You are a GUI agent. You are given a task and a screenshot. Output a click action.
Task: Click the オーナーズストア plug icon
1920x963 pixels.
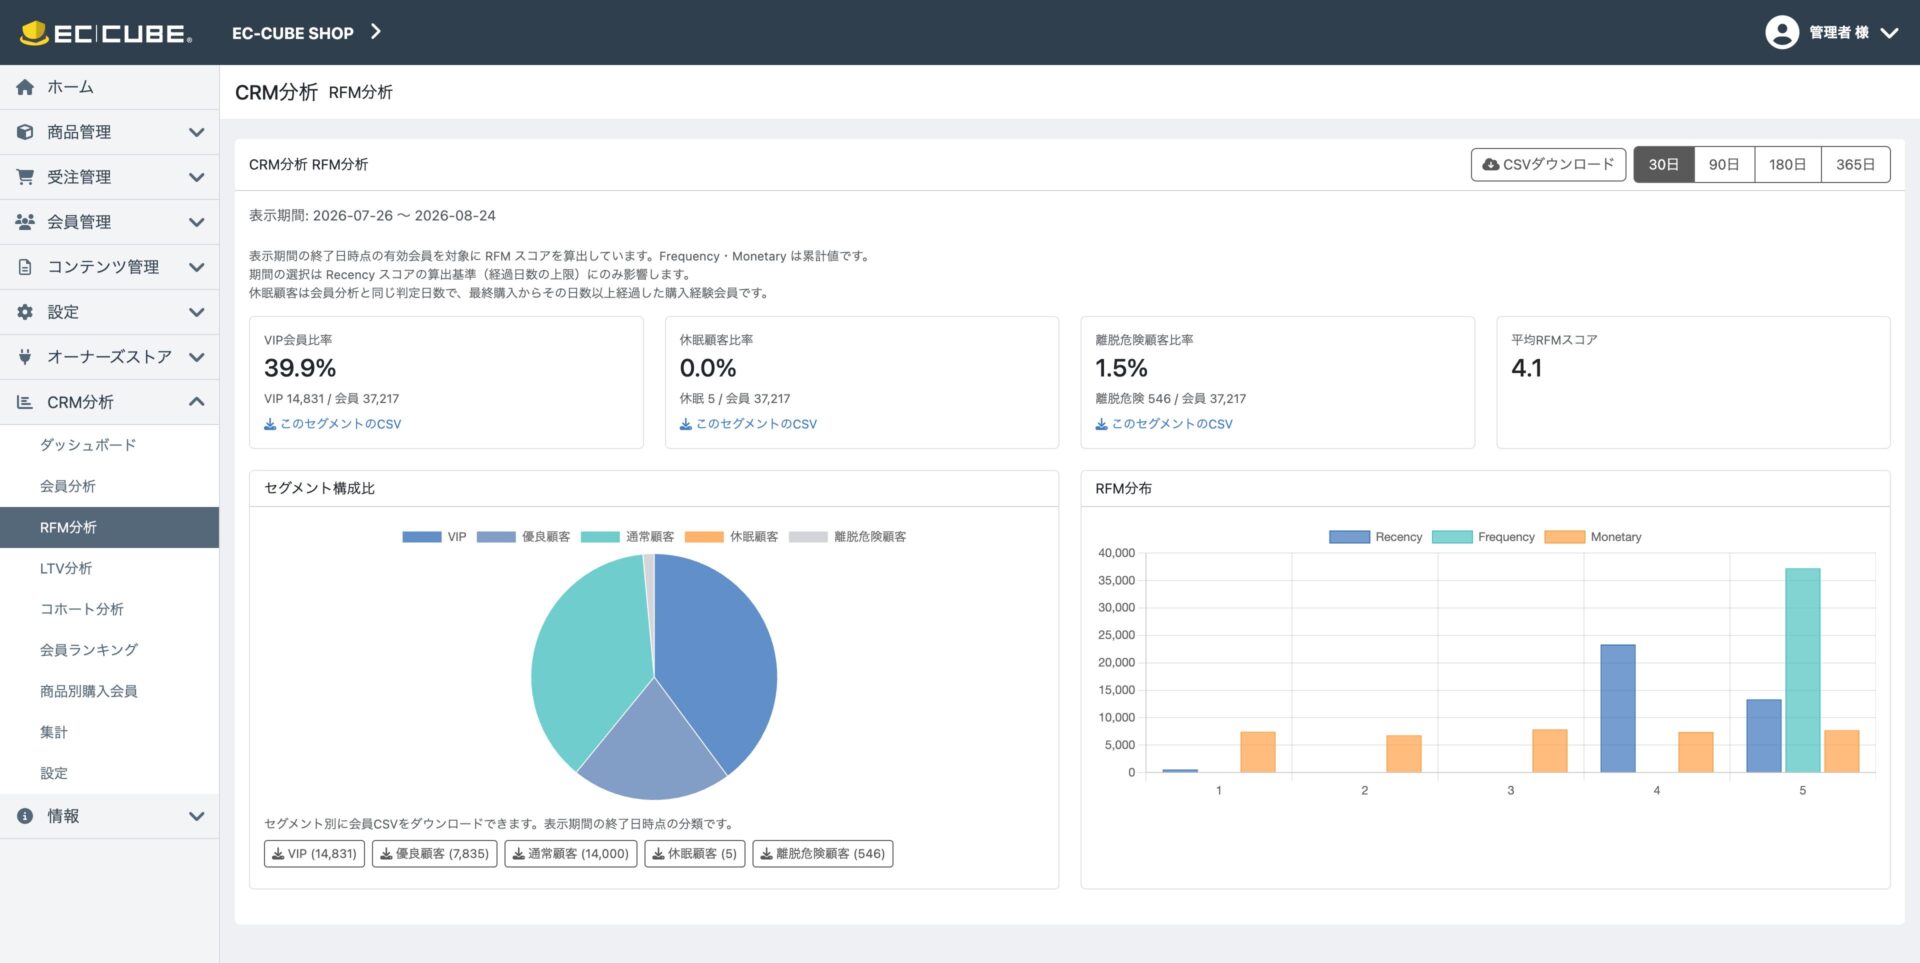coord(25,357)
